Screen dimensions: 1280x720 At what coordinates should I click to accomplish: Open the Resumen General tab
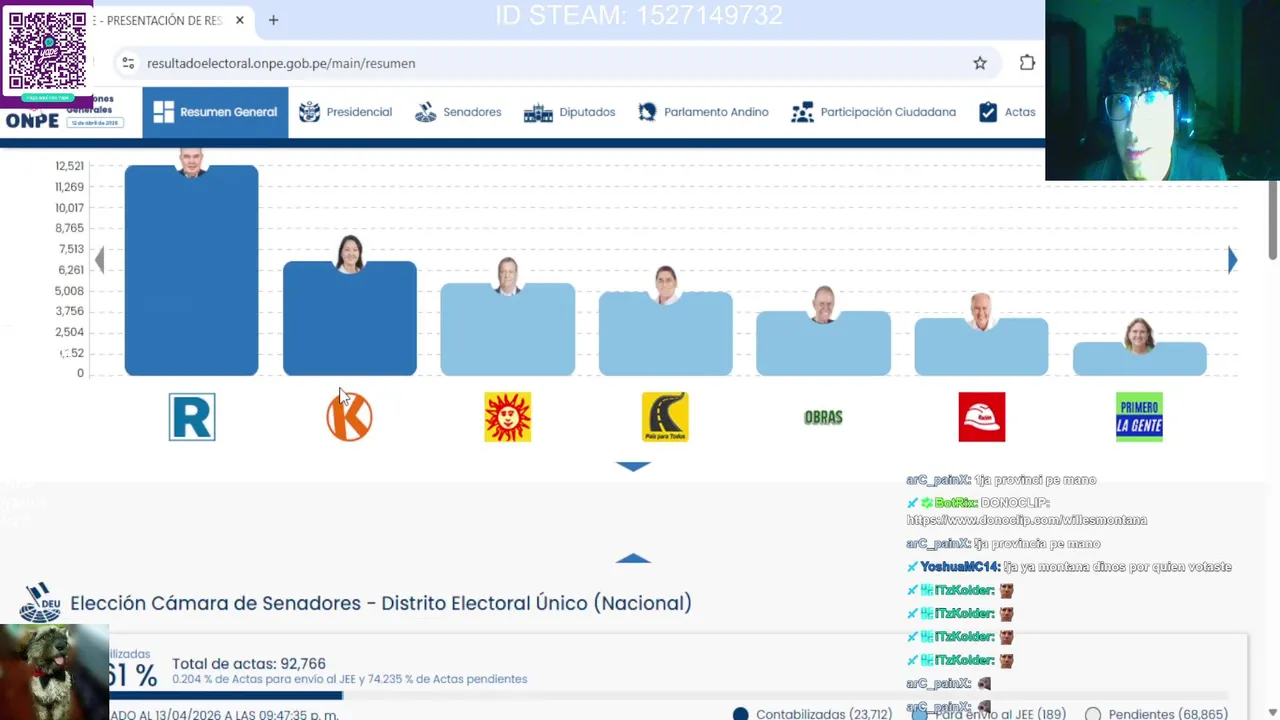point(215,112)
